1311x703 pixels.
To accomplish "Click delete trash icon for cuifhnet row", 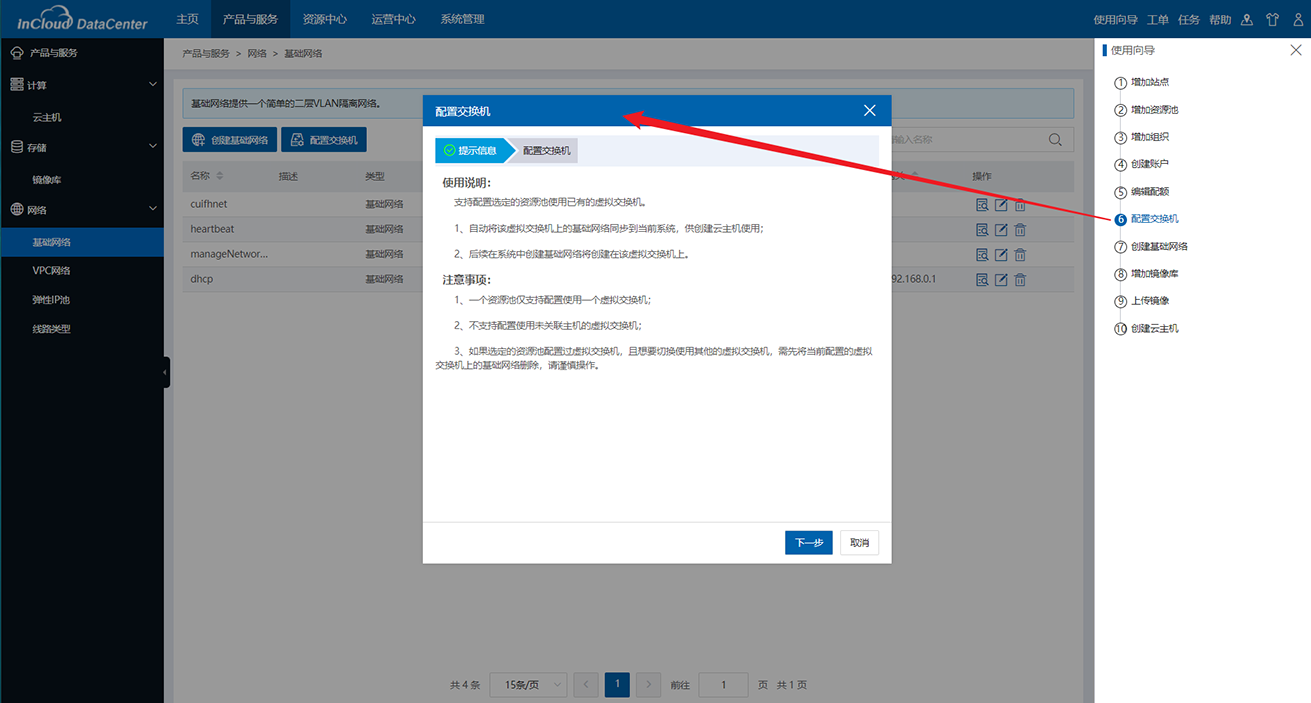I will click(x=1020, y=205).
